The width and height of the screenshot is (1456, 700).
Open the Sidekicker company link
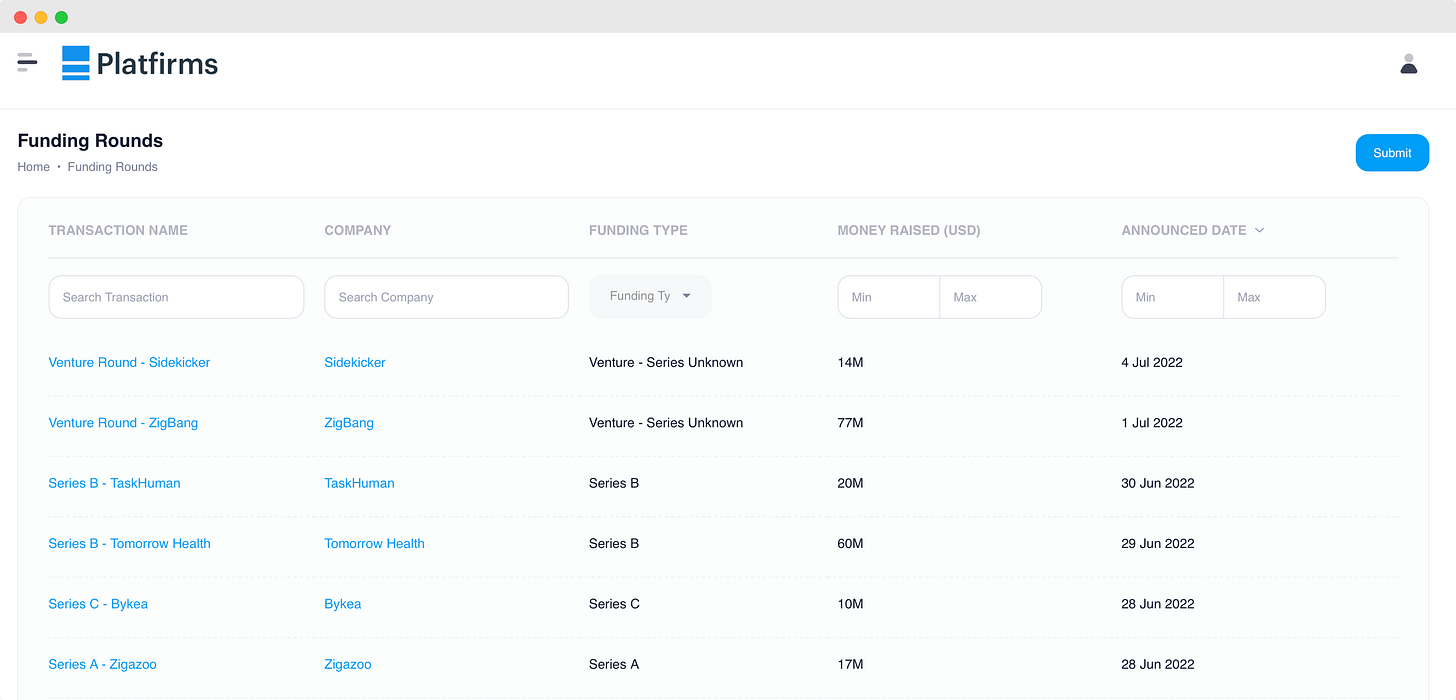click(355, 362)
